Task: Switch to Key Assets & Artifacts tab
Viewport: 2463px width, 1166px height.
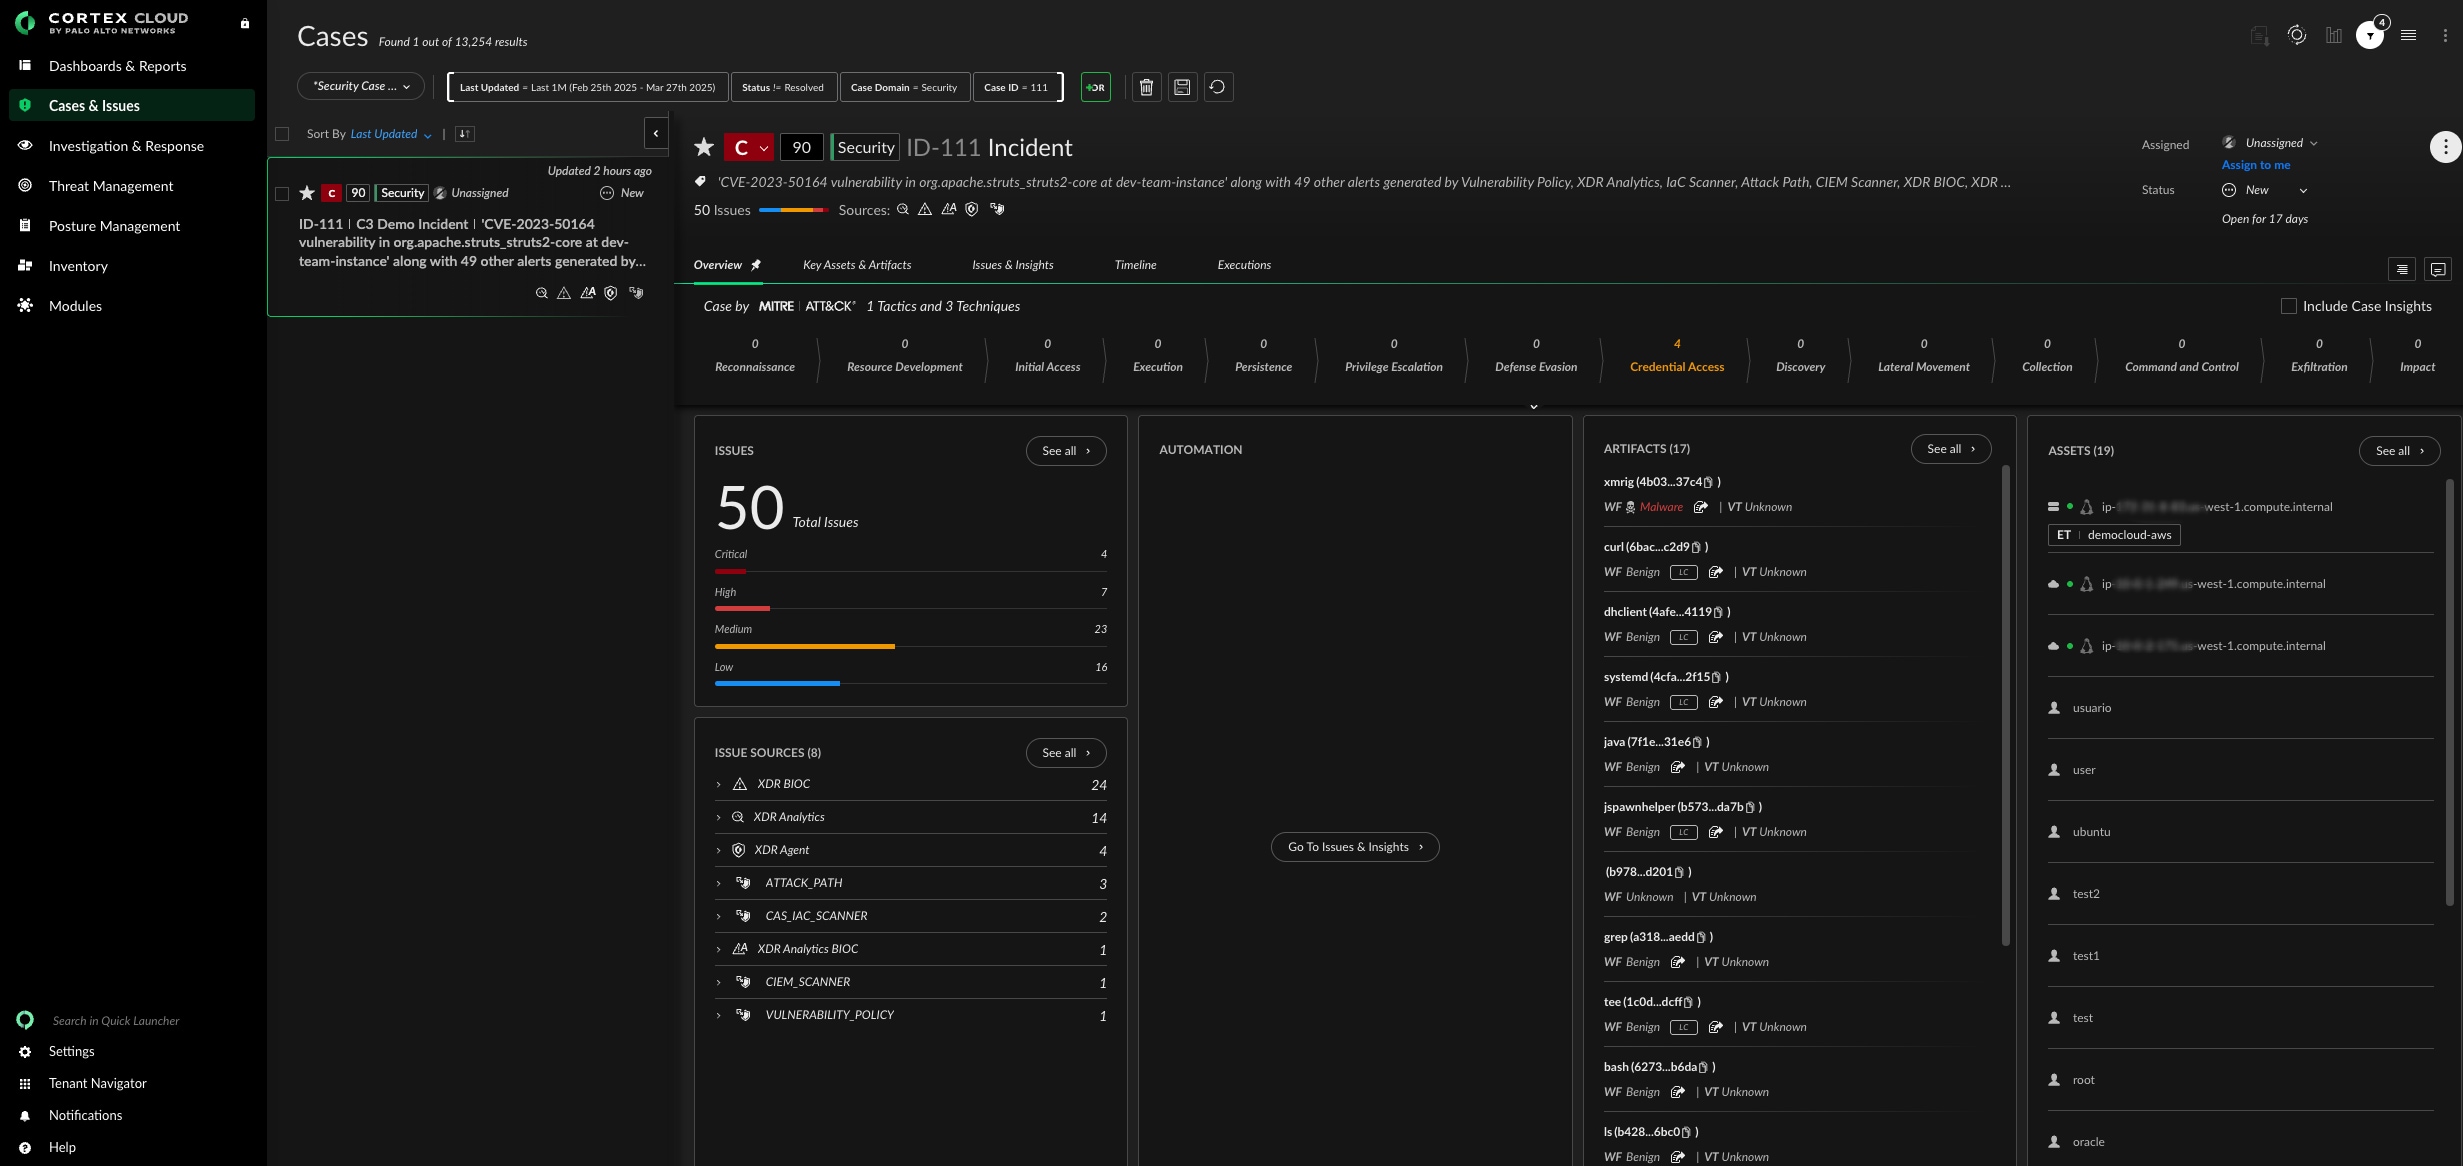Action: 857,265
